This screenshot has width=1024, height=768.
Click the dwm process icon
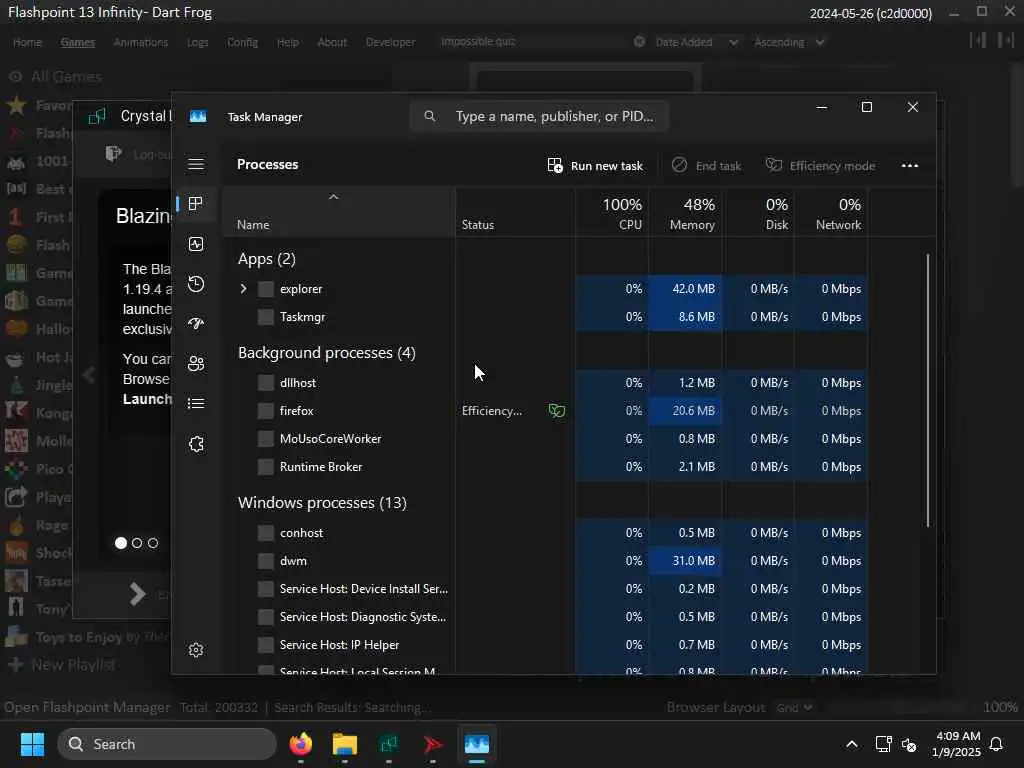coord(266,561)
